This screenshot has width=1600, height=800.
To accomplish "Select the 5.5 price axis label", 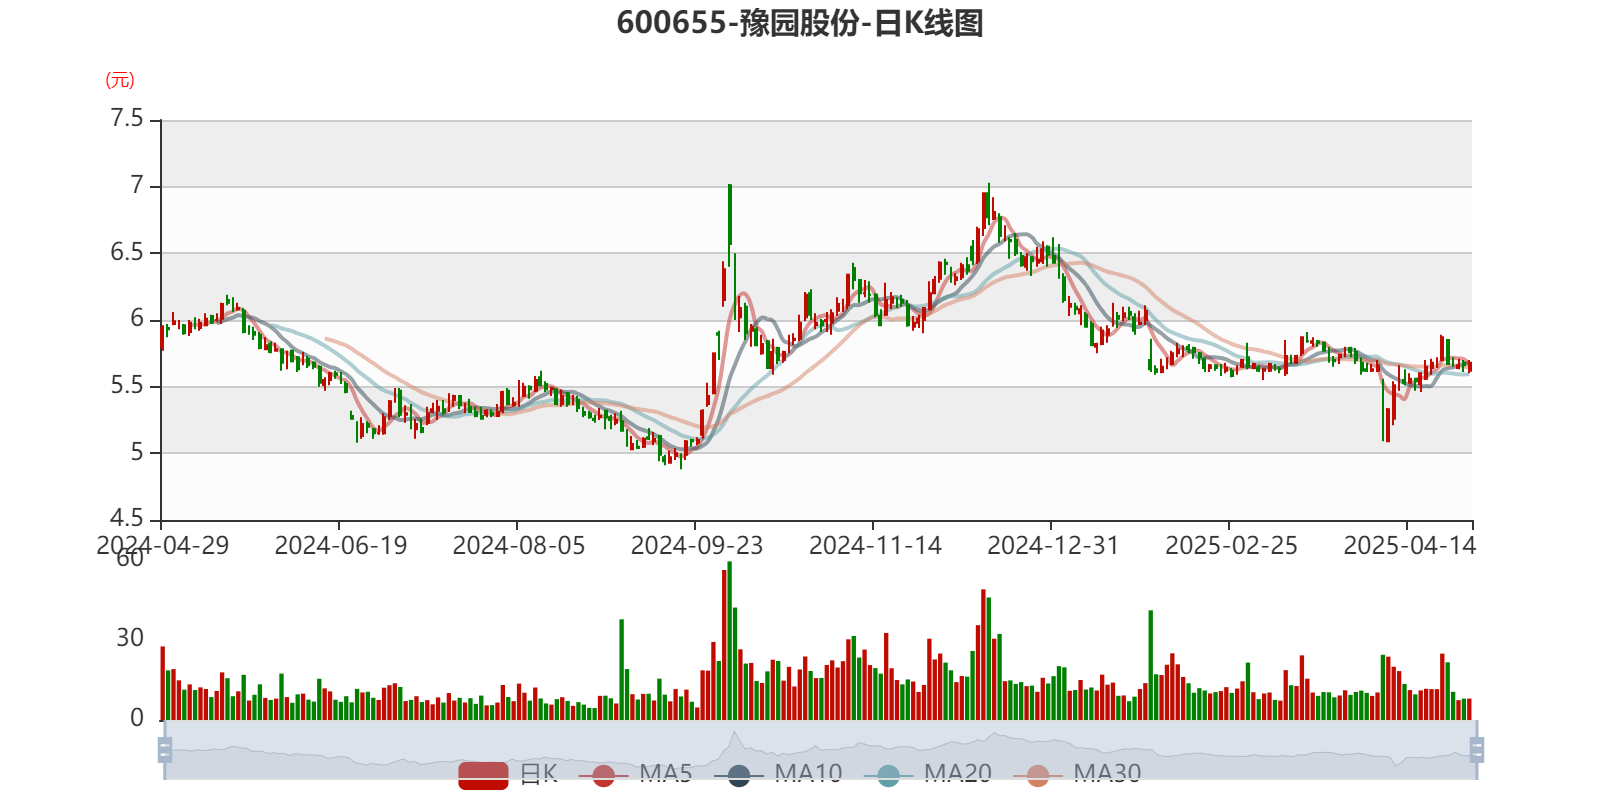I will click(x=127, y=386).
